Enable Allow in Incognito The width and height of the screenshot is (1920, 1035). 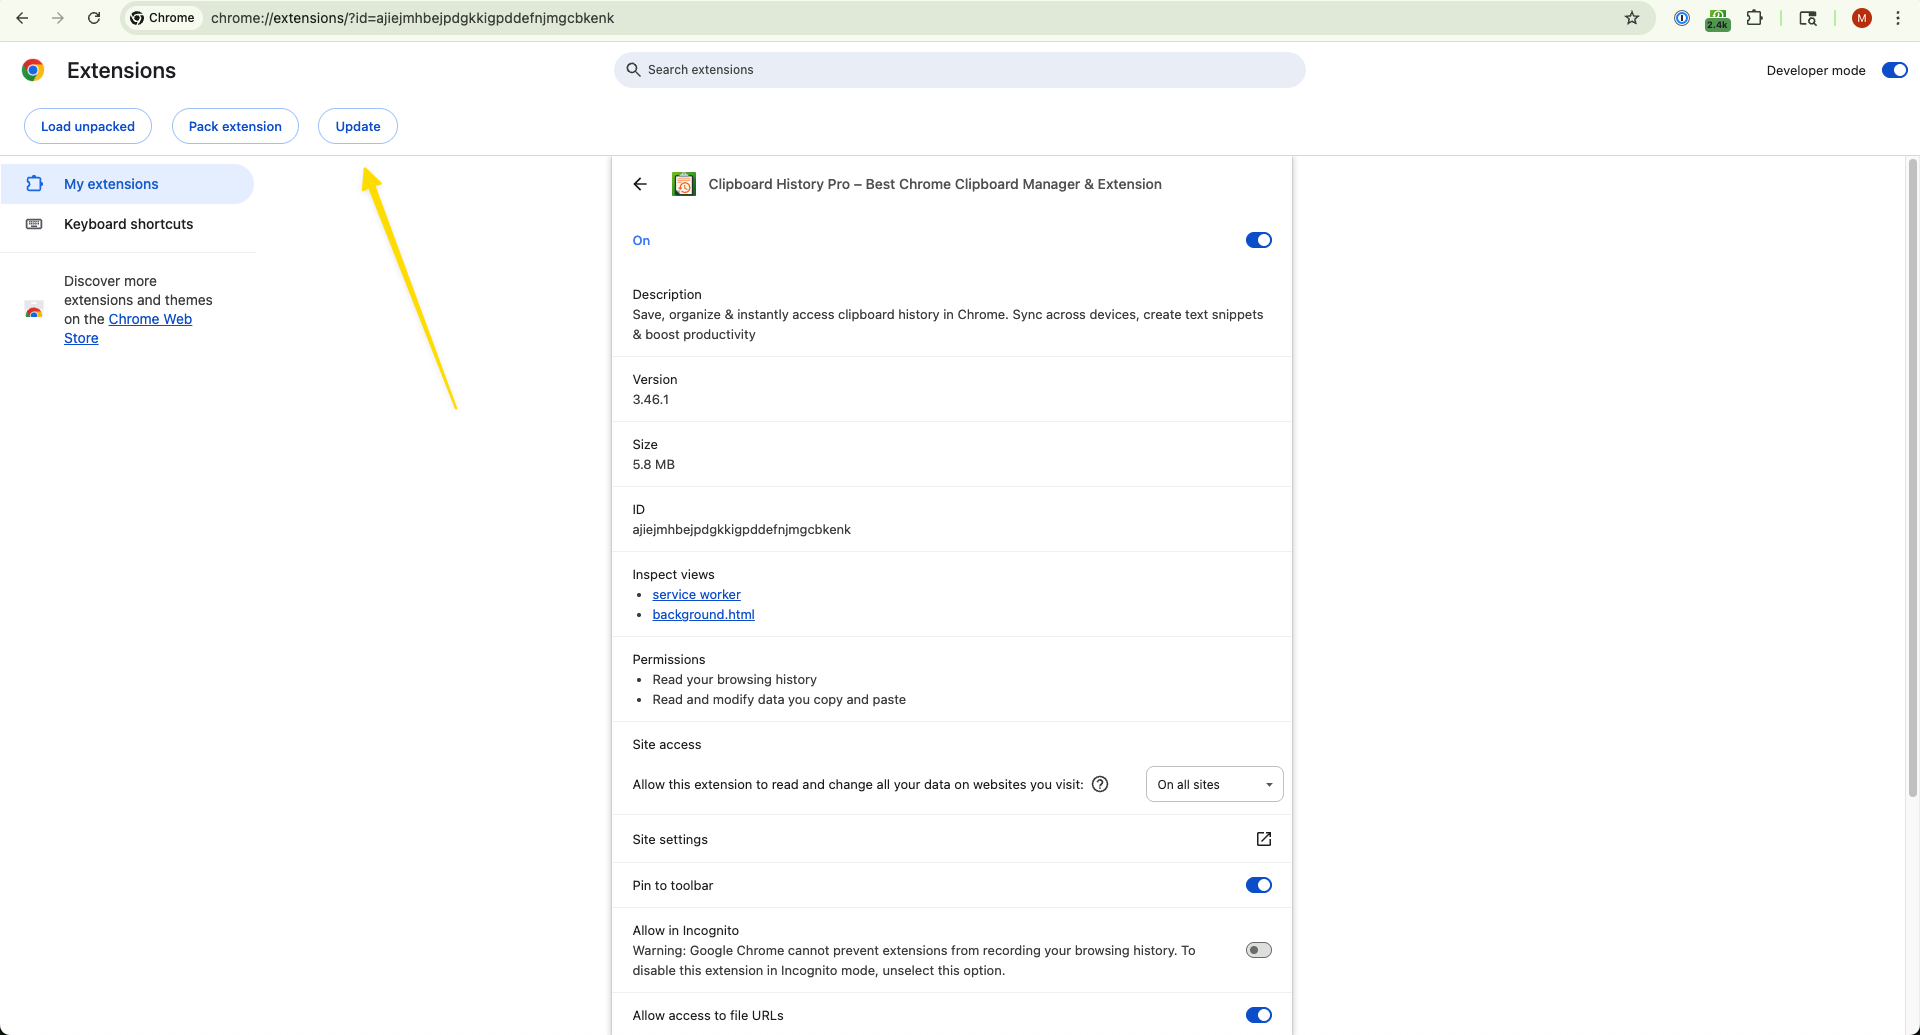[x=1259, y=950]
